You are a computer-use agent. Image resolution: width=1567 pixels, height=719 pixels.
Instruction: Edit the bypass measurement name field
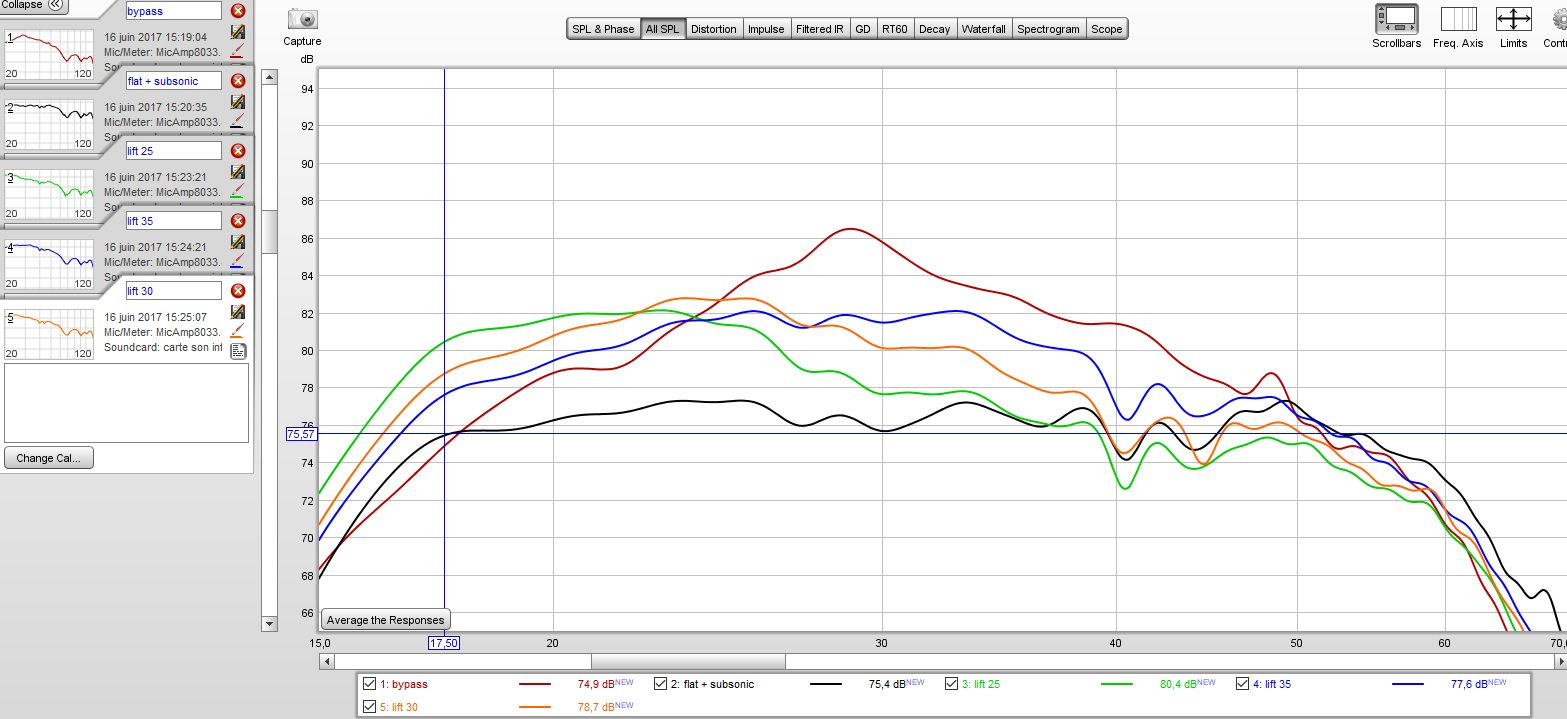pos(174,11)
